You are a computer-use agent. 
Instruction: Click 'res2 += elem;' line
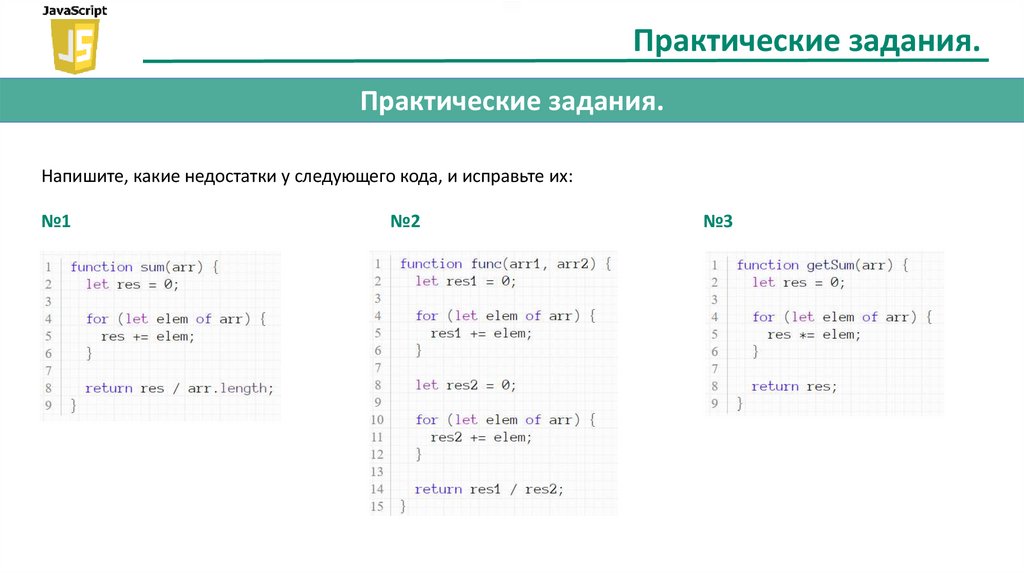481,437
